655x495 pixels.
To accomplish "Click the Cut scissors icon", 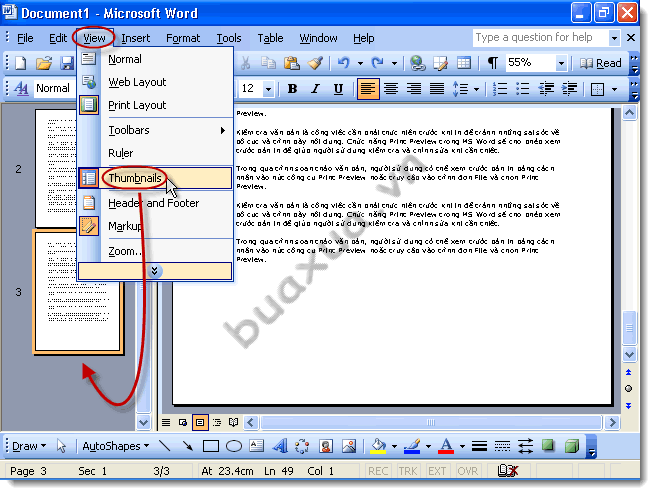I will tap(246, 63).
